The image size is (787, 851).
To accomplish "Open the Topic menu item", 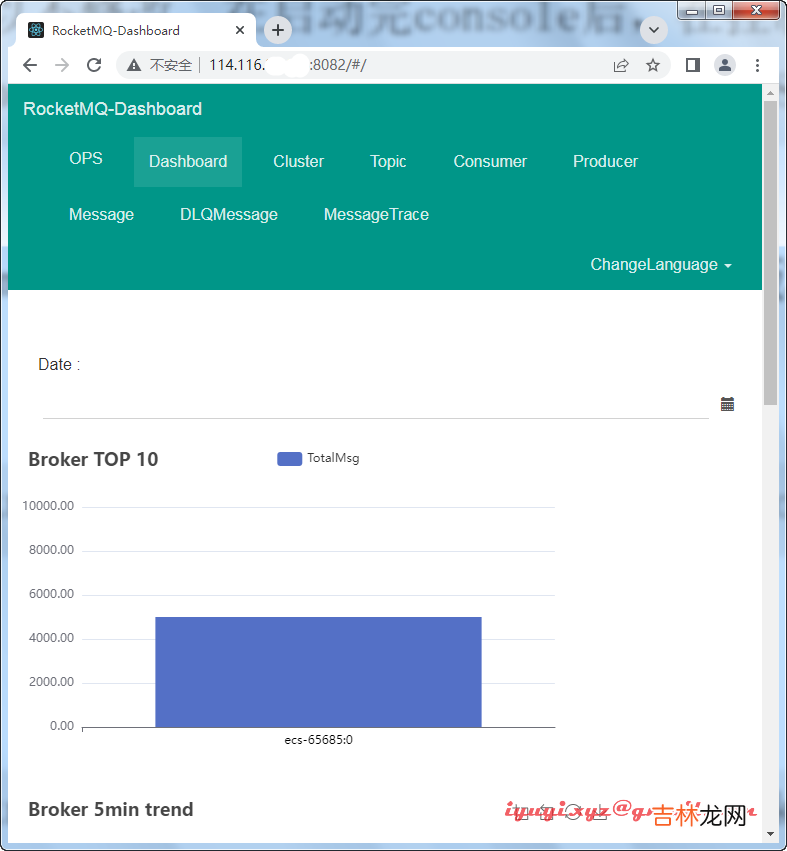I will tap(388, 161).
